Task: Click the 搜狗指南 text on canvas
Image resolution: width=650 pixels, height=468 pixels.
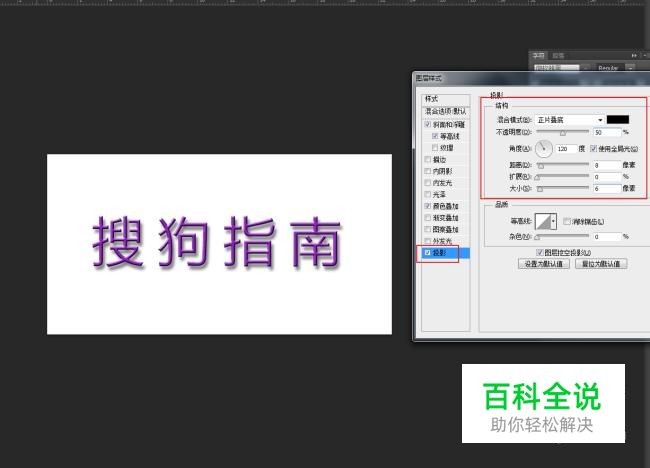Action: [x=216, y=243]
